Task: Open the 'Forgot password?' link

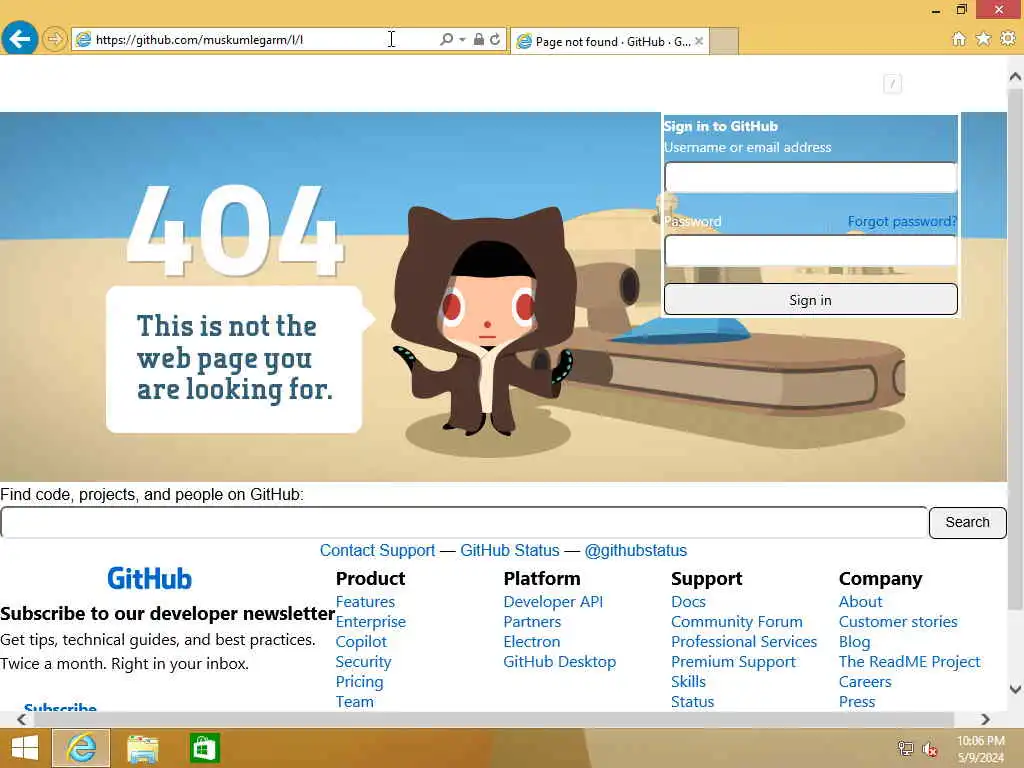Action: pyautogui.click(x=902, y=221)
